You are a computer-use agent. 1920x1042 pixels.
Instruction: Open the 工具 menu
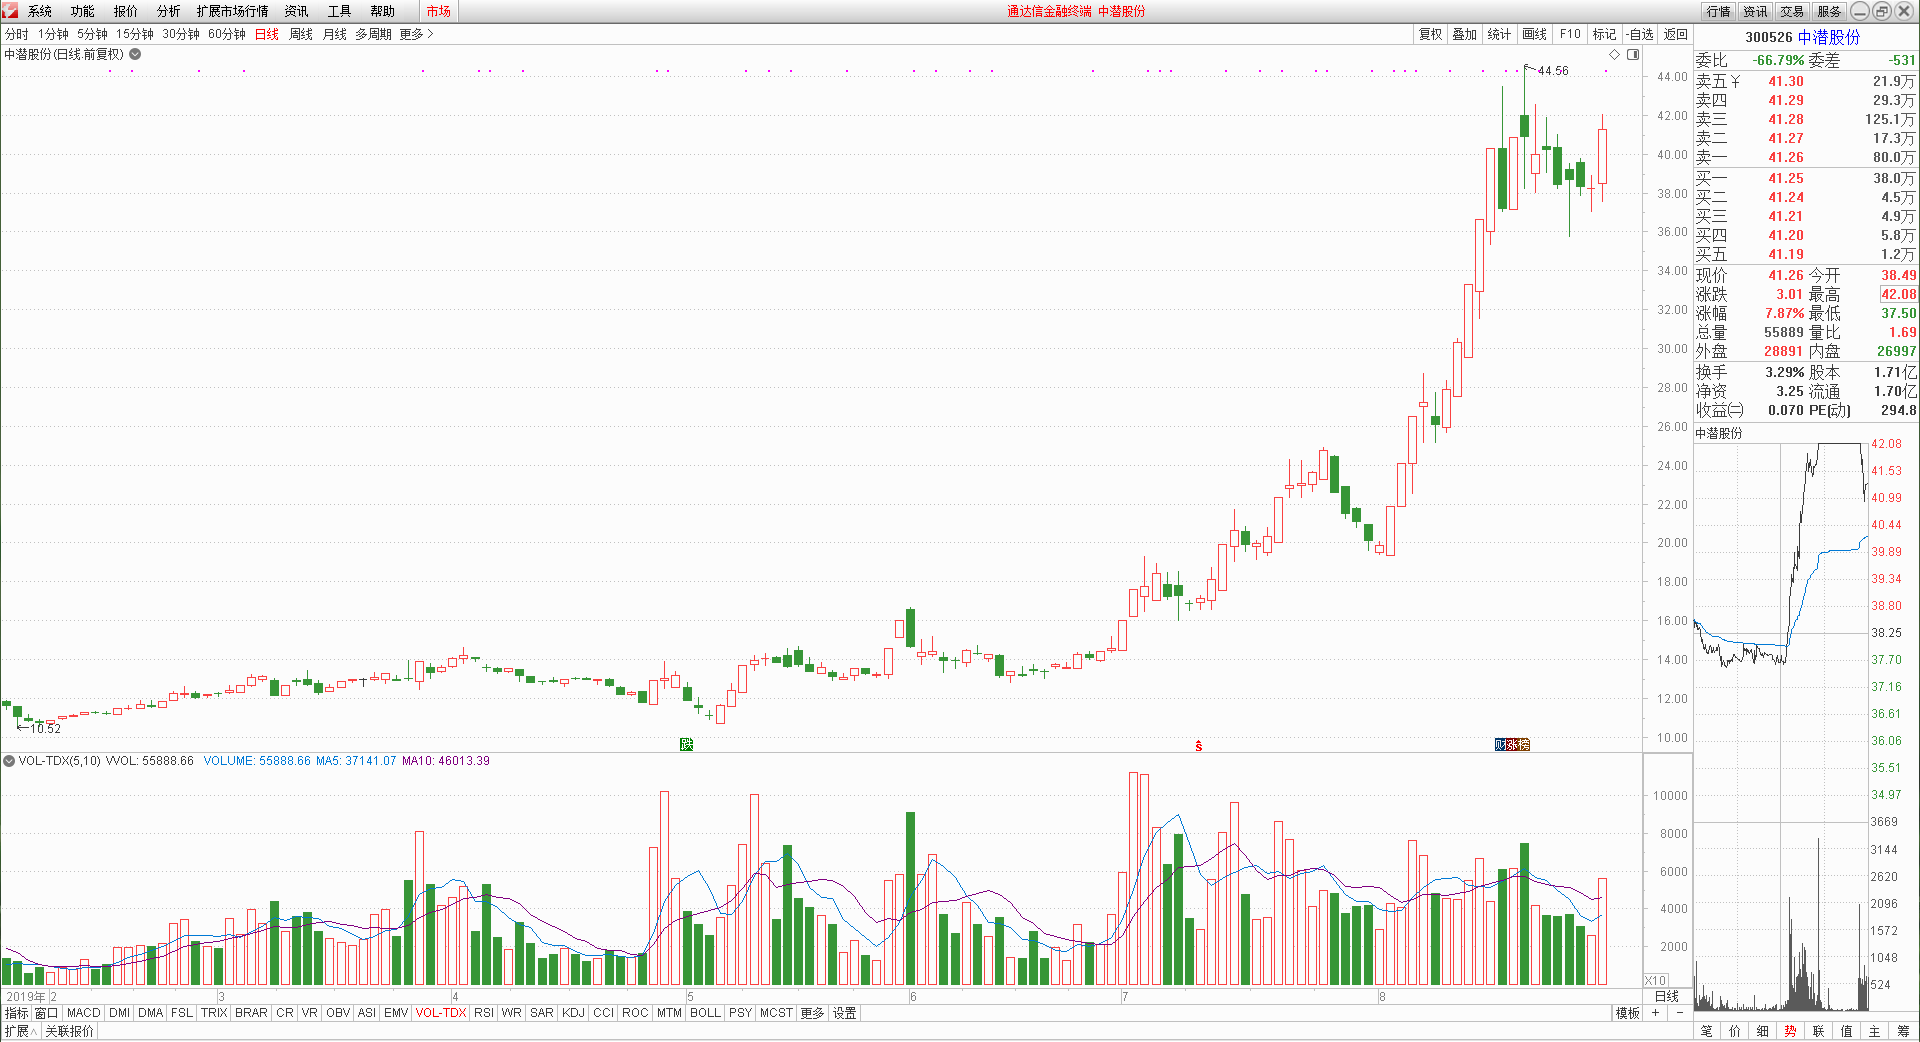(x=340, y=11)
